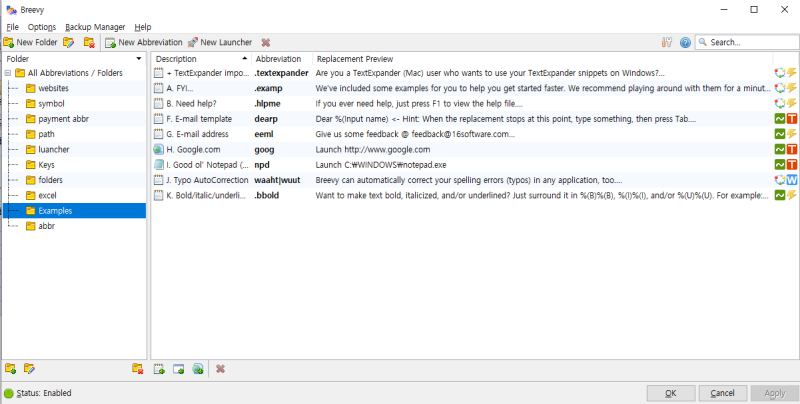Open the Backup Manager menu
The height and width of the screenshot is (404, 800).
click(x=95, y=27)
